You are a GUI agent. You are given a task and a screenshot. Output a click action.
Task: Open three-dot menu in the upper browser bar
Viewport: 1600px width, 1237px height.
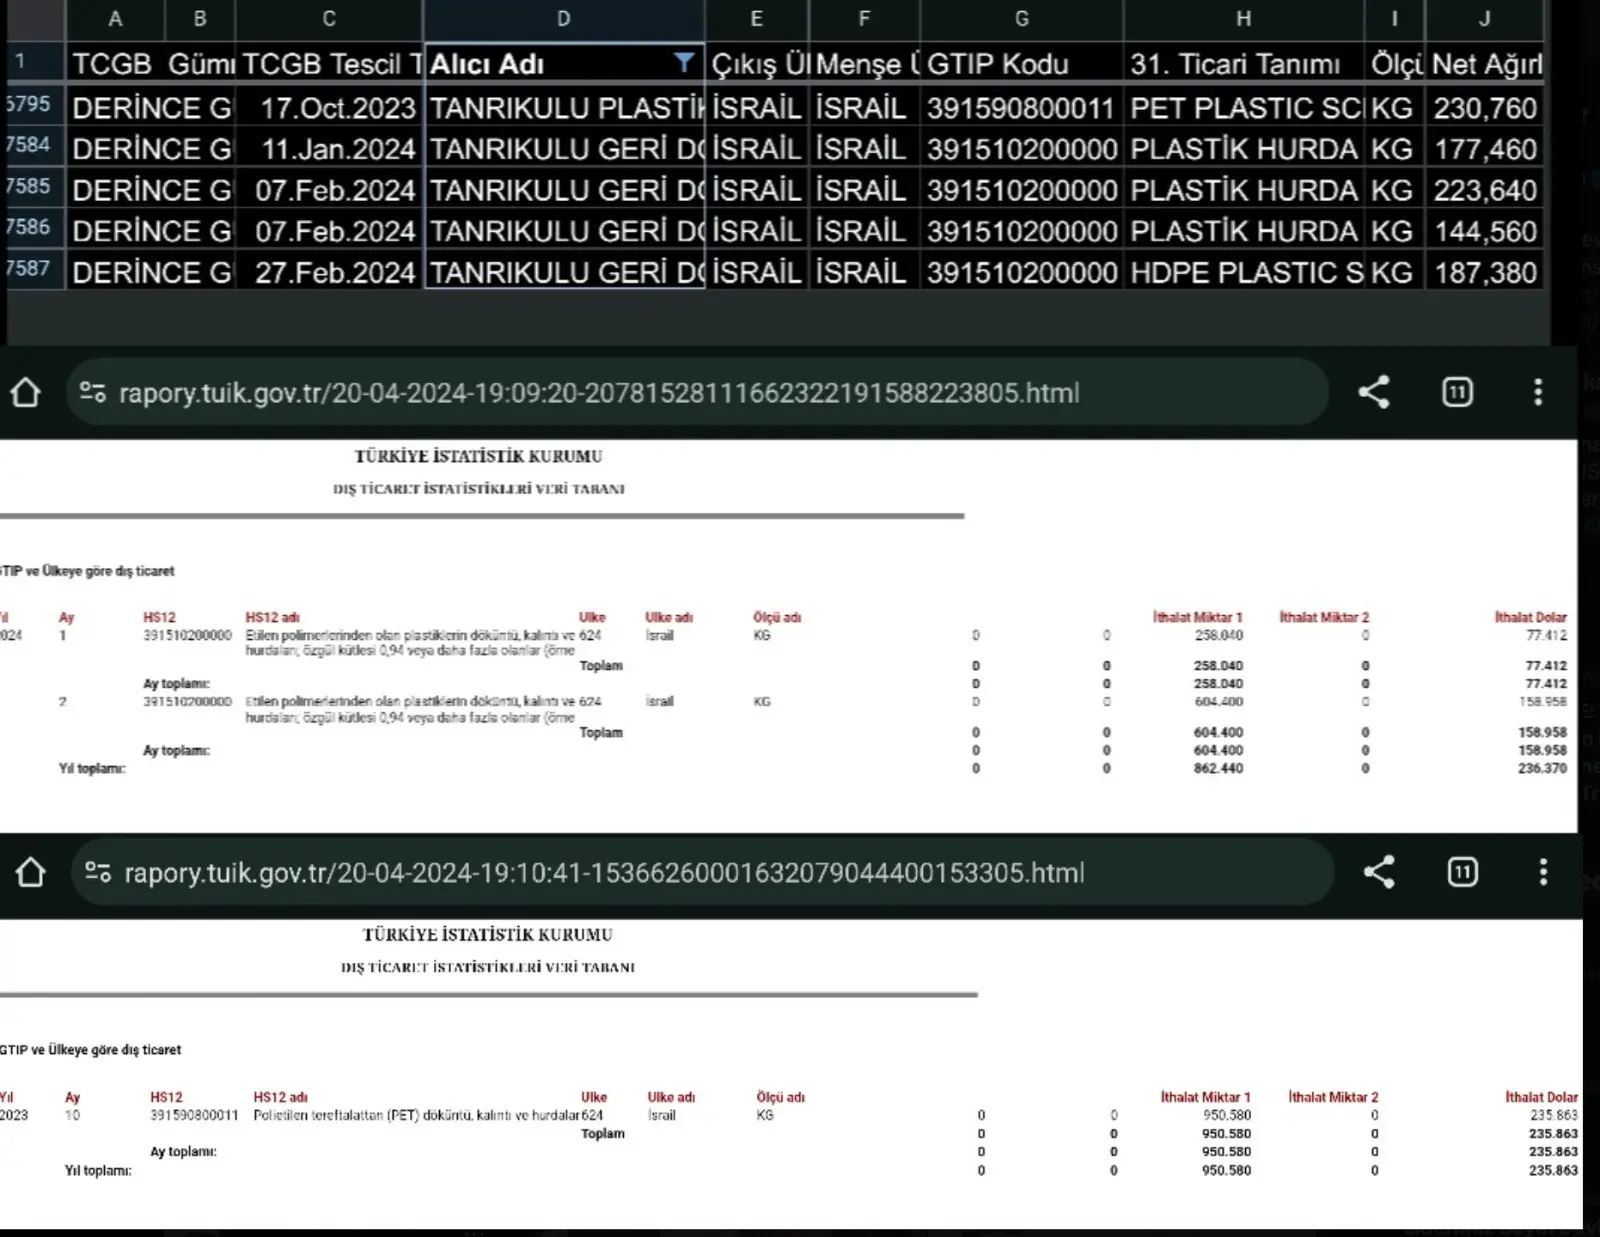[x=1538, y=392]
